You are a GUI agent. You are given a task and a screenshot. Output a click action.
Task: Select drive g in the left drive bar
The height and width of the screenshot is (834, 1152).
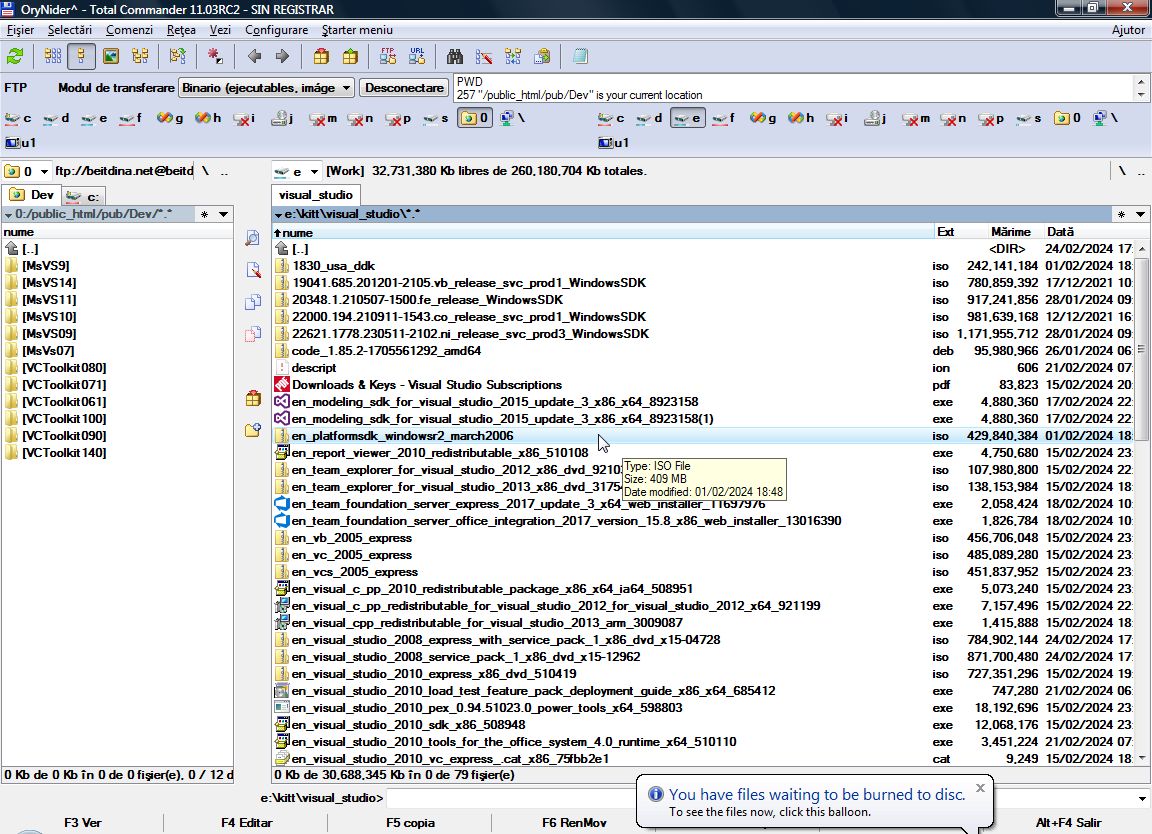coord(170,118)
